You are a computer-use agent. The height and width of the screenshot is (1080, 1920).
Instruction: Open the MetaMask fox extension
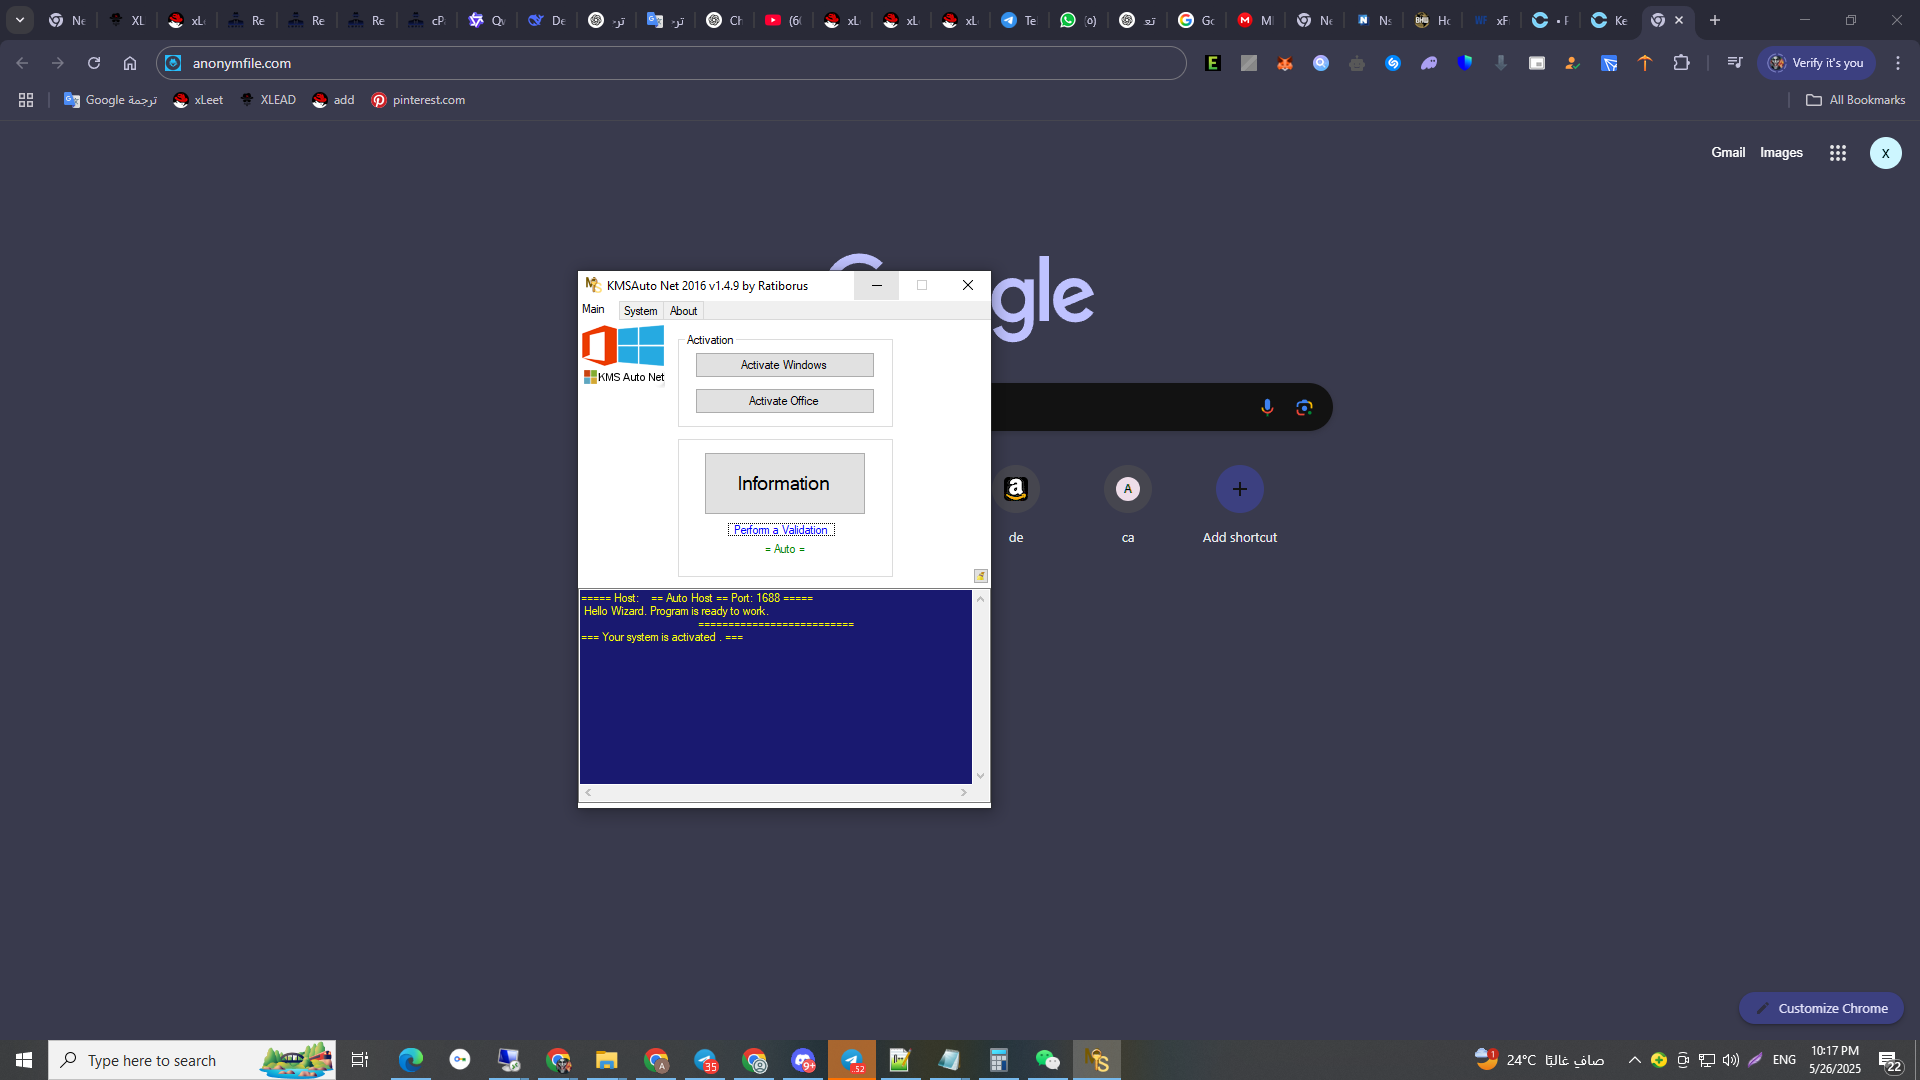point(1285,63)
